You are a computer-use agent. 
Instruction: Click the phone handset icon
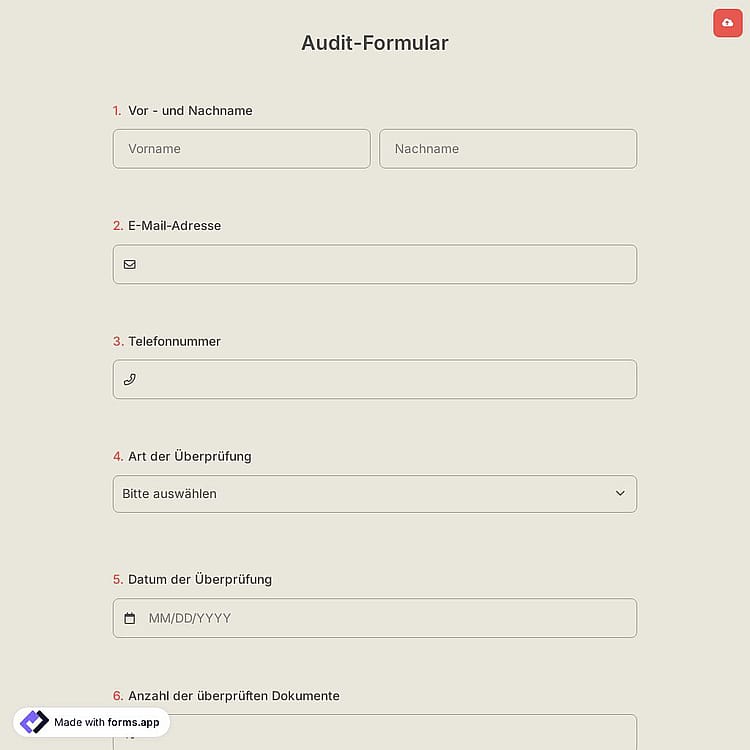pos(130,379)
